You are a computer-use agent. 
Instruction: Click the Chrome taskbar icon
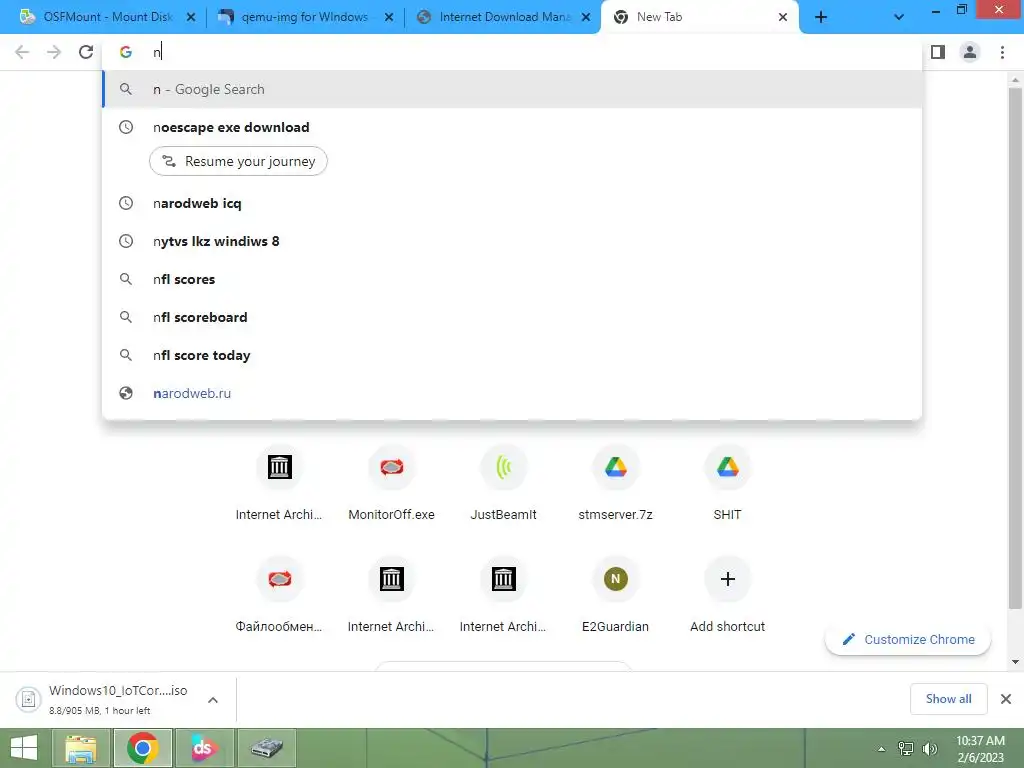[x=143, y=748]
